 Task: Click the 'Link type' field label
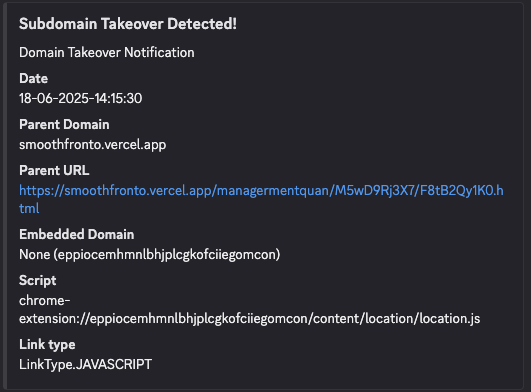[x=47, y=345]
